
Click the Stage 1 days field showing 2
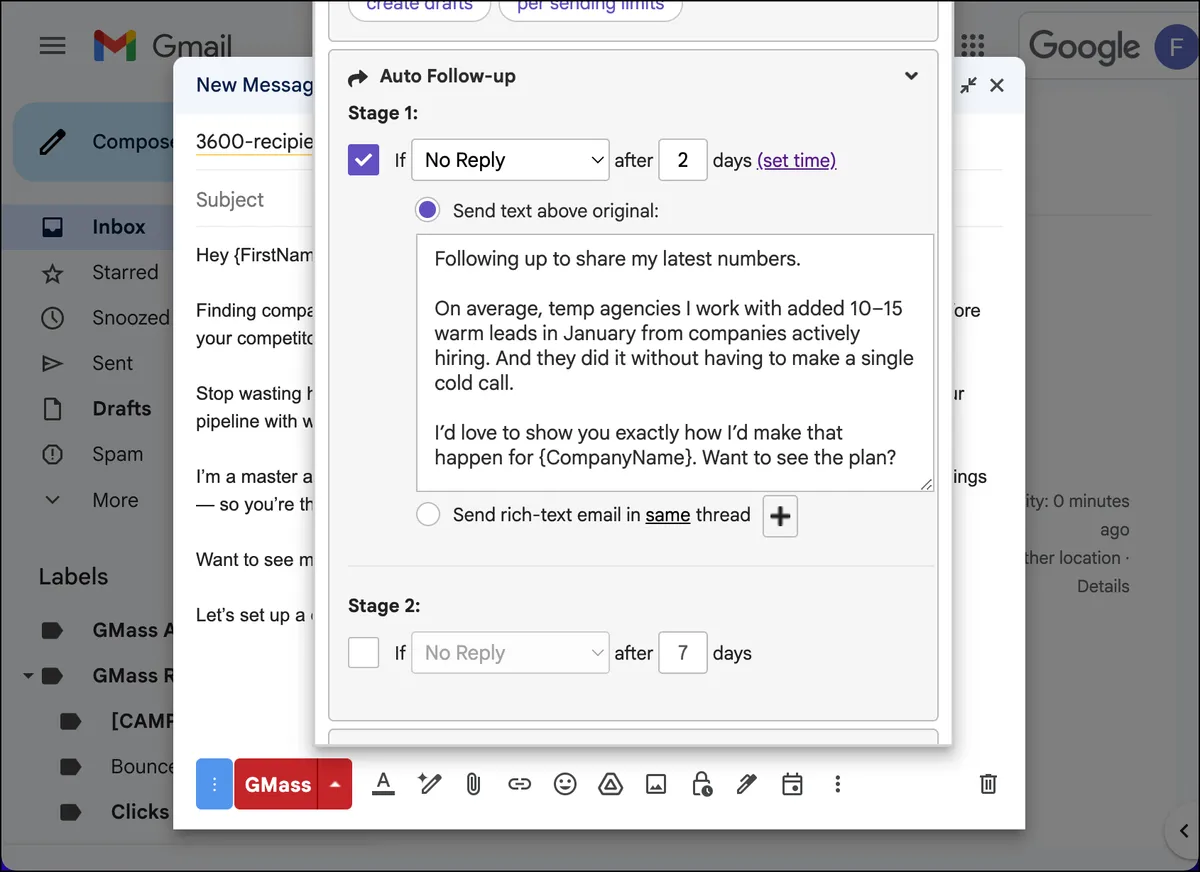683,160
